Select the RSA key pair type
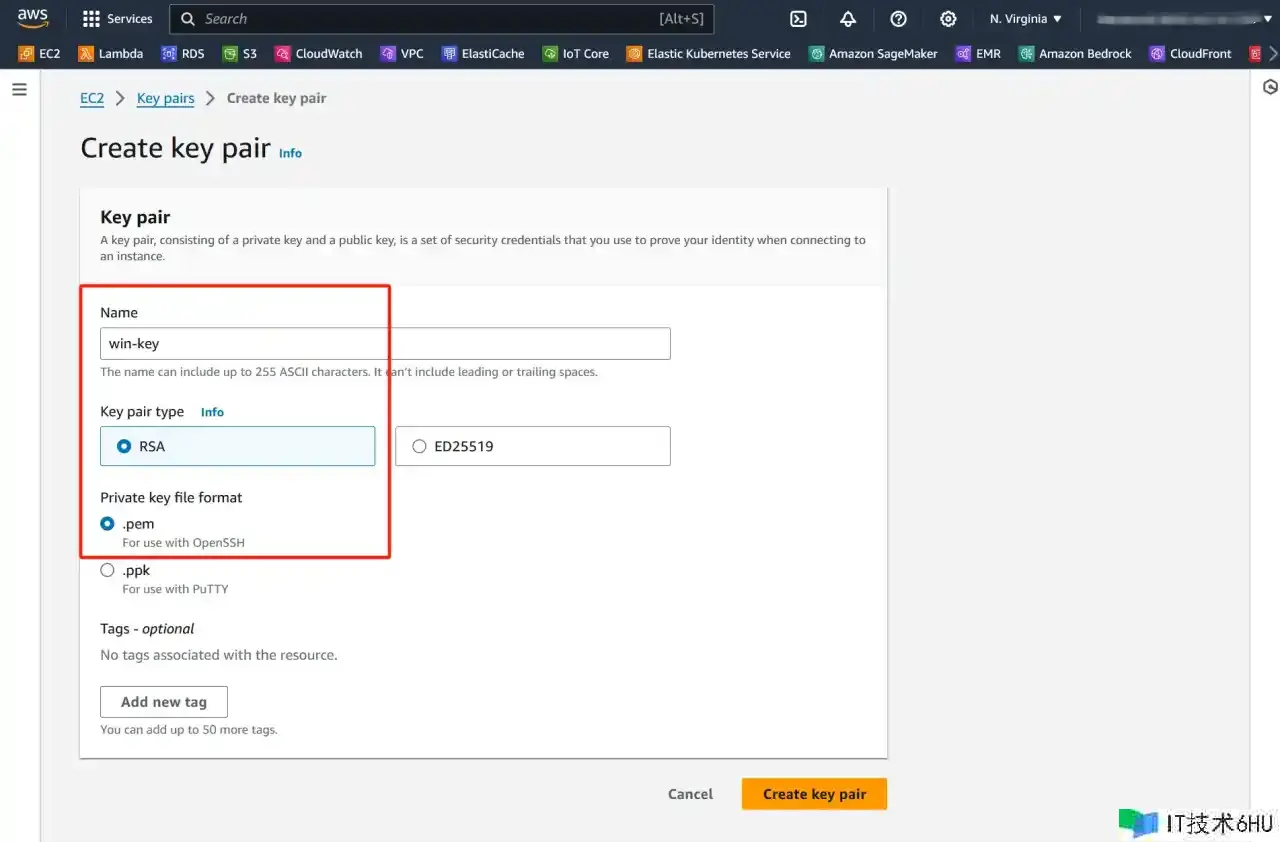Image resolution: width=1280 pixels, height=842 pixels. (x=125, y=447)
